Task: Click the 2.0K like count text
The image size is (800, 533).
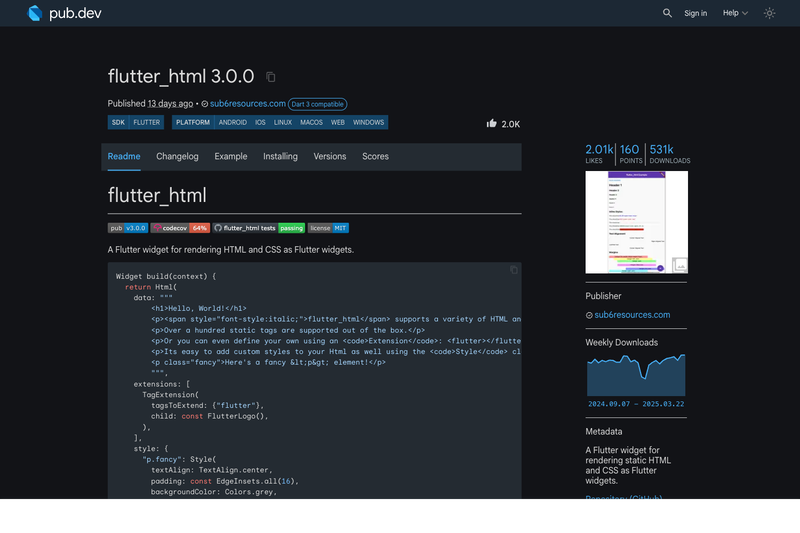Action: [511, 124]
